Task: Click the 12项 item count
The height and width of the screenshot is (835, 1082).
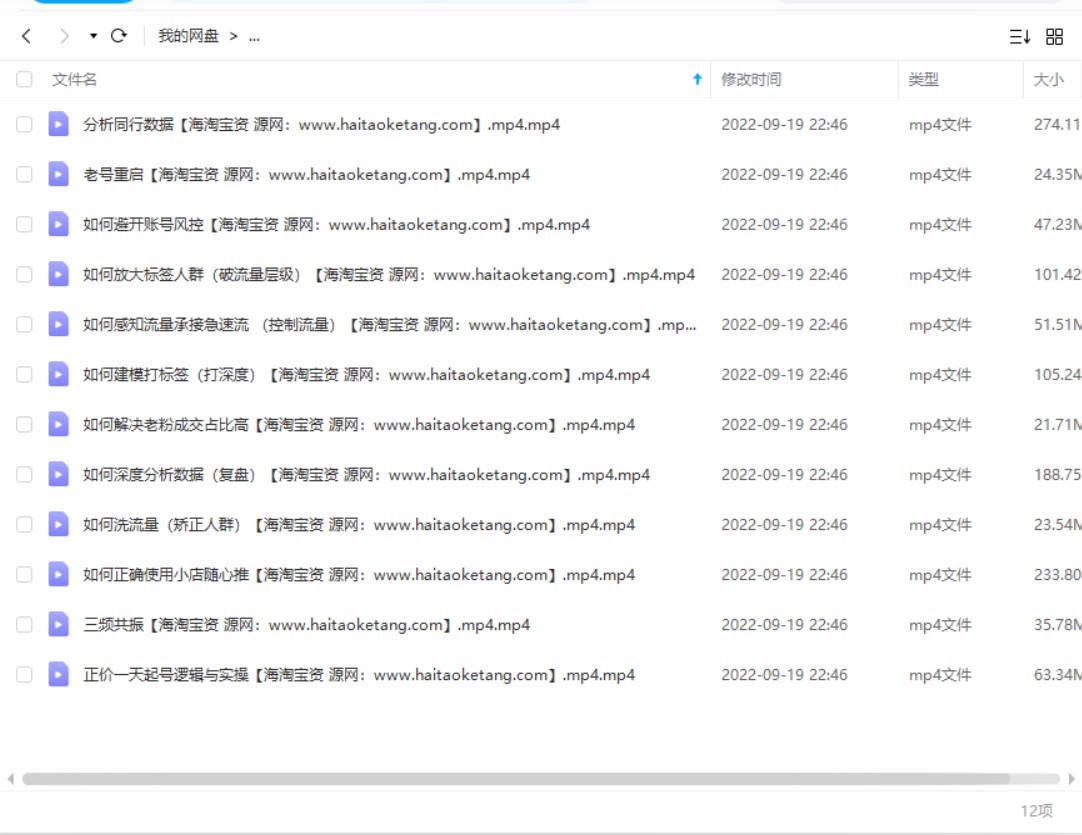Action: pyautogui.click(x=1036, y=811)
